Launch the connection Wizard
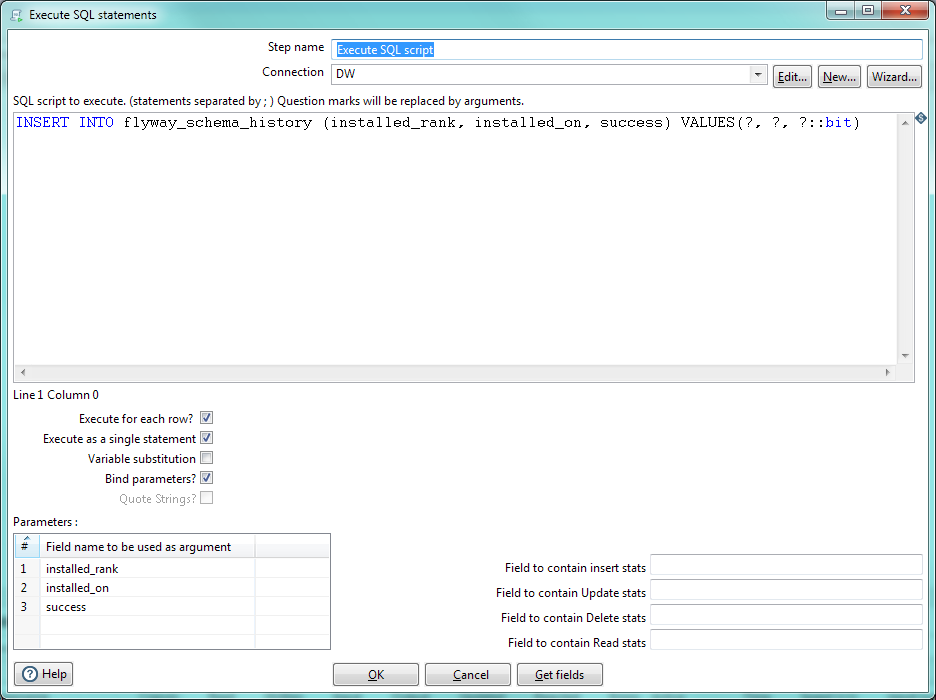 coord(893,76)
